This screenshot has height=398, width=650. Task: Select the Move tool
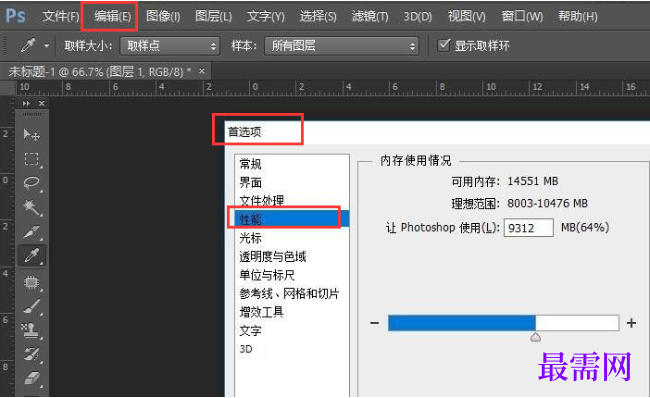coord(32,135)
